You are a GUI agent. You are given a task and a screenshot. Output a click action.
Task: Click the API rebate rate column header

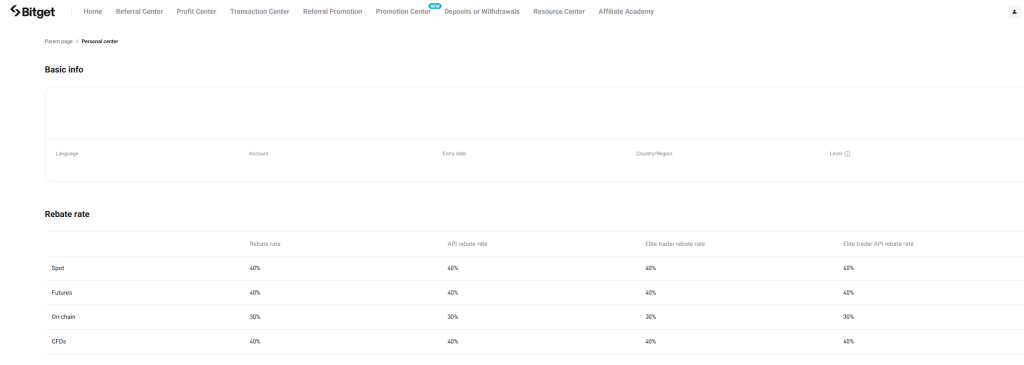coord(468,244)
